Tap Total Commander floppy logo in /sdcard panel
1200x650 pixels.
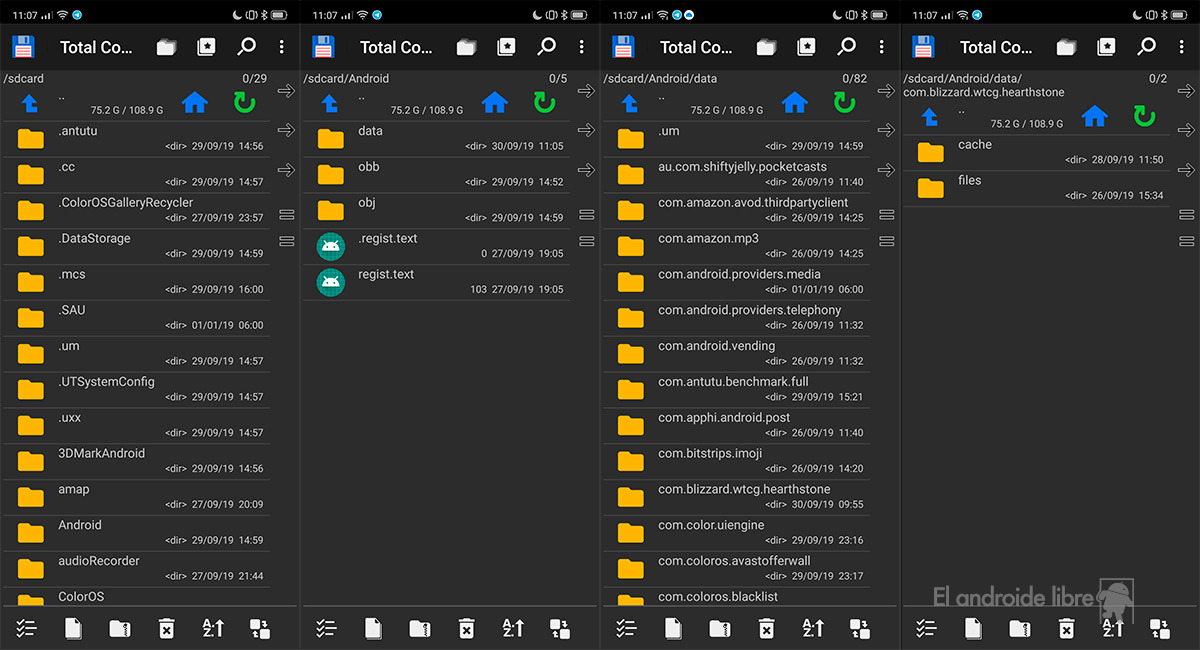(24, 47)
